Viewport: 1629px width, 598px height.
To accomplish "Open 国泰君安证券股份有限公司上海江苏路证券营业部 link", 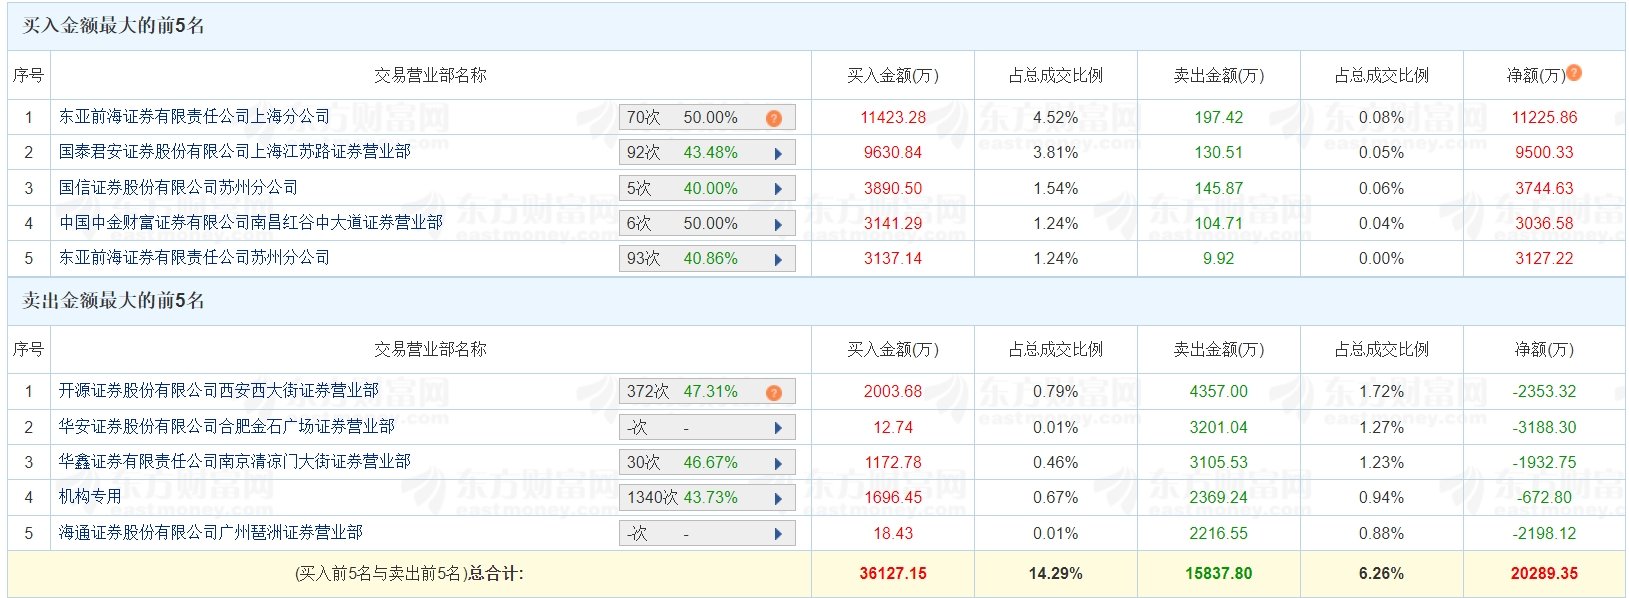I will coord(235,152).
